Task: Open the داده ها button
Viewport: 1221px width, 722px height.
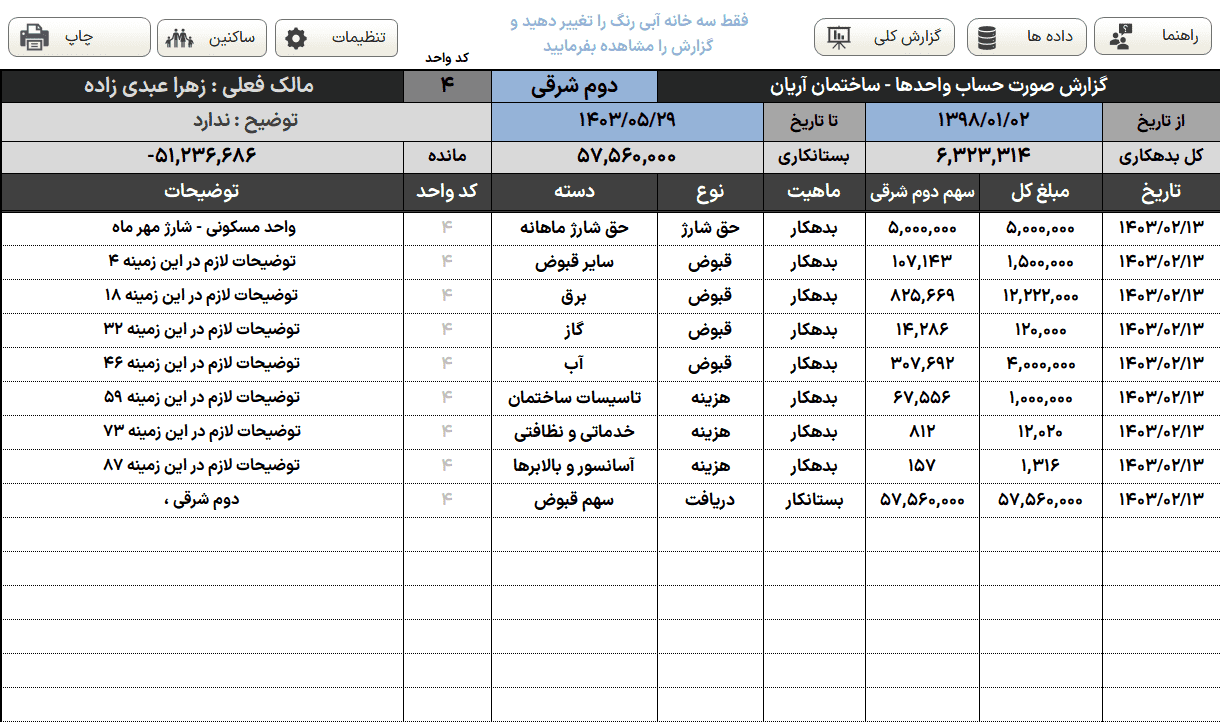Action: point(1027,38)
